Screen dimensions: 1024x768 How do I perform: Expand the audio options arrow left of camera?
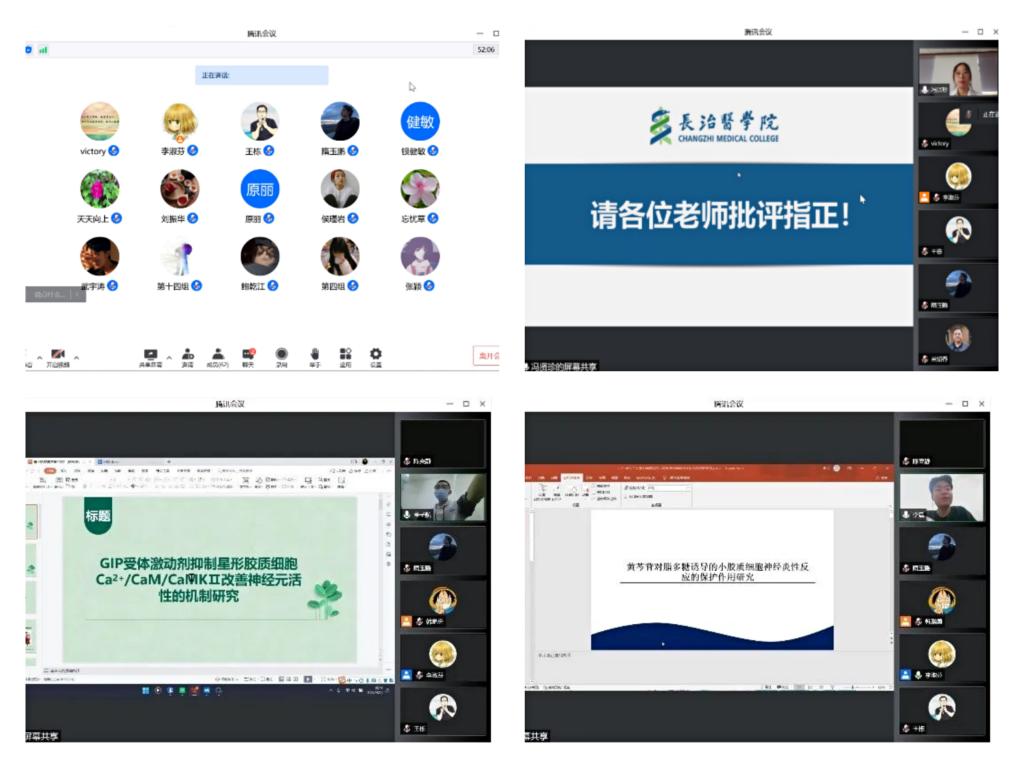(x=39, y=357)
